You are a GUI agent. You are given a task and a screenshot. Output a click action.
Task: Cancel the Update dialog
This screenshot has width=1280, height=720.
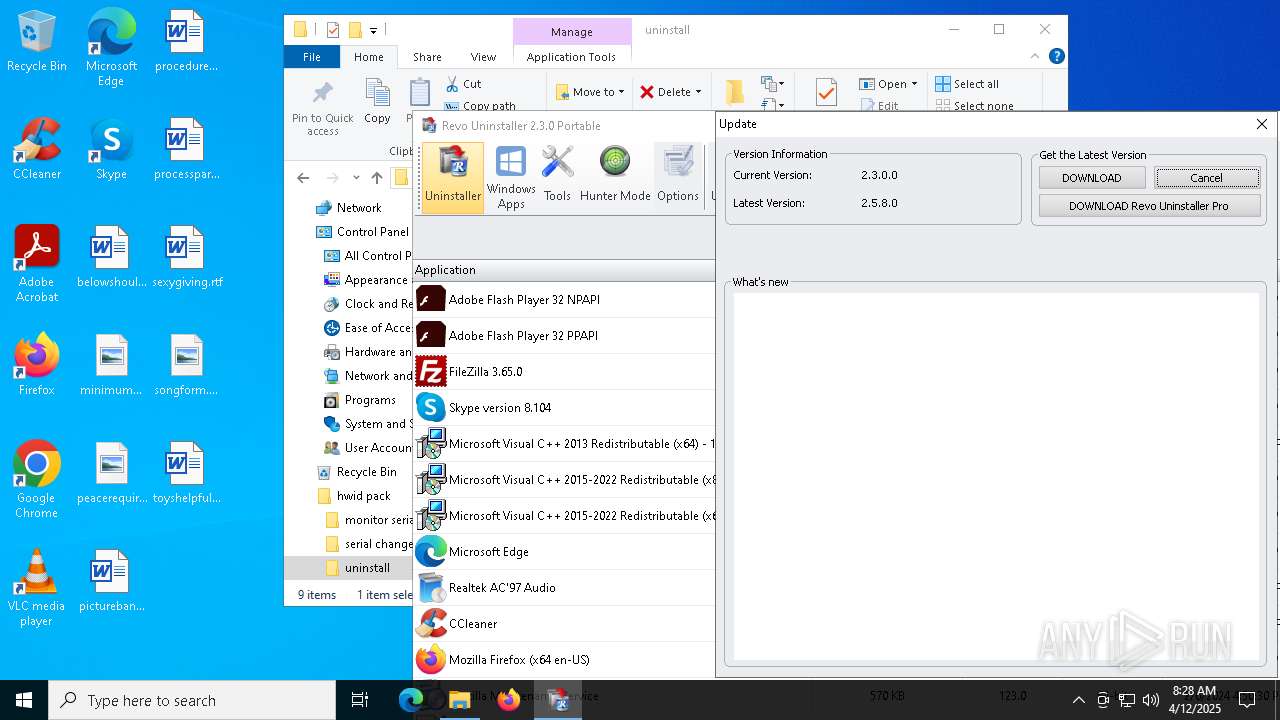pos(1206,178)
